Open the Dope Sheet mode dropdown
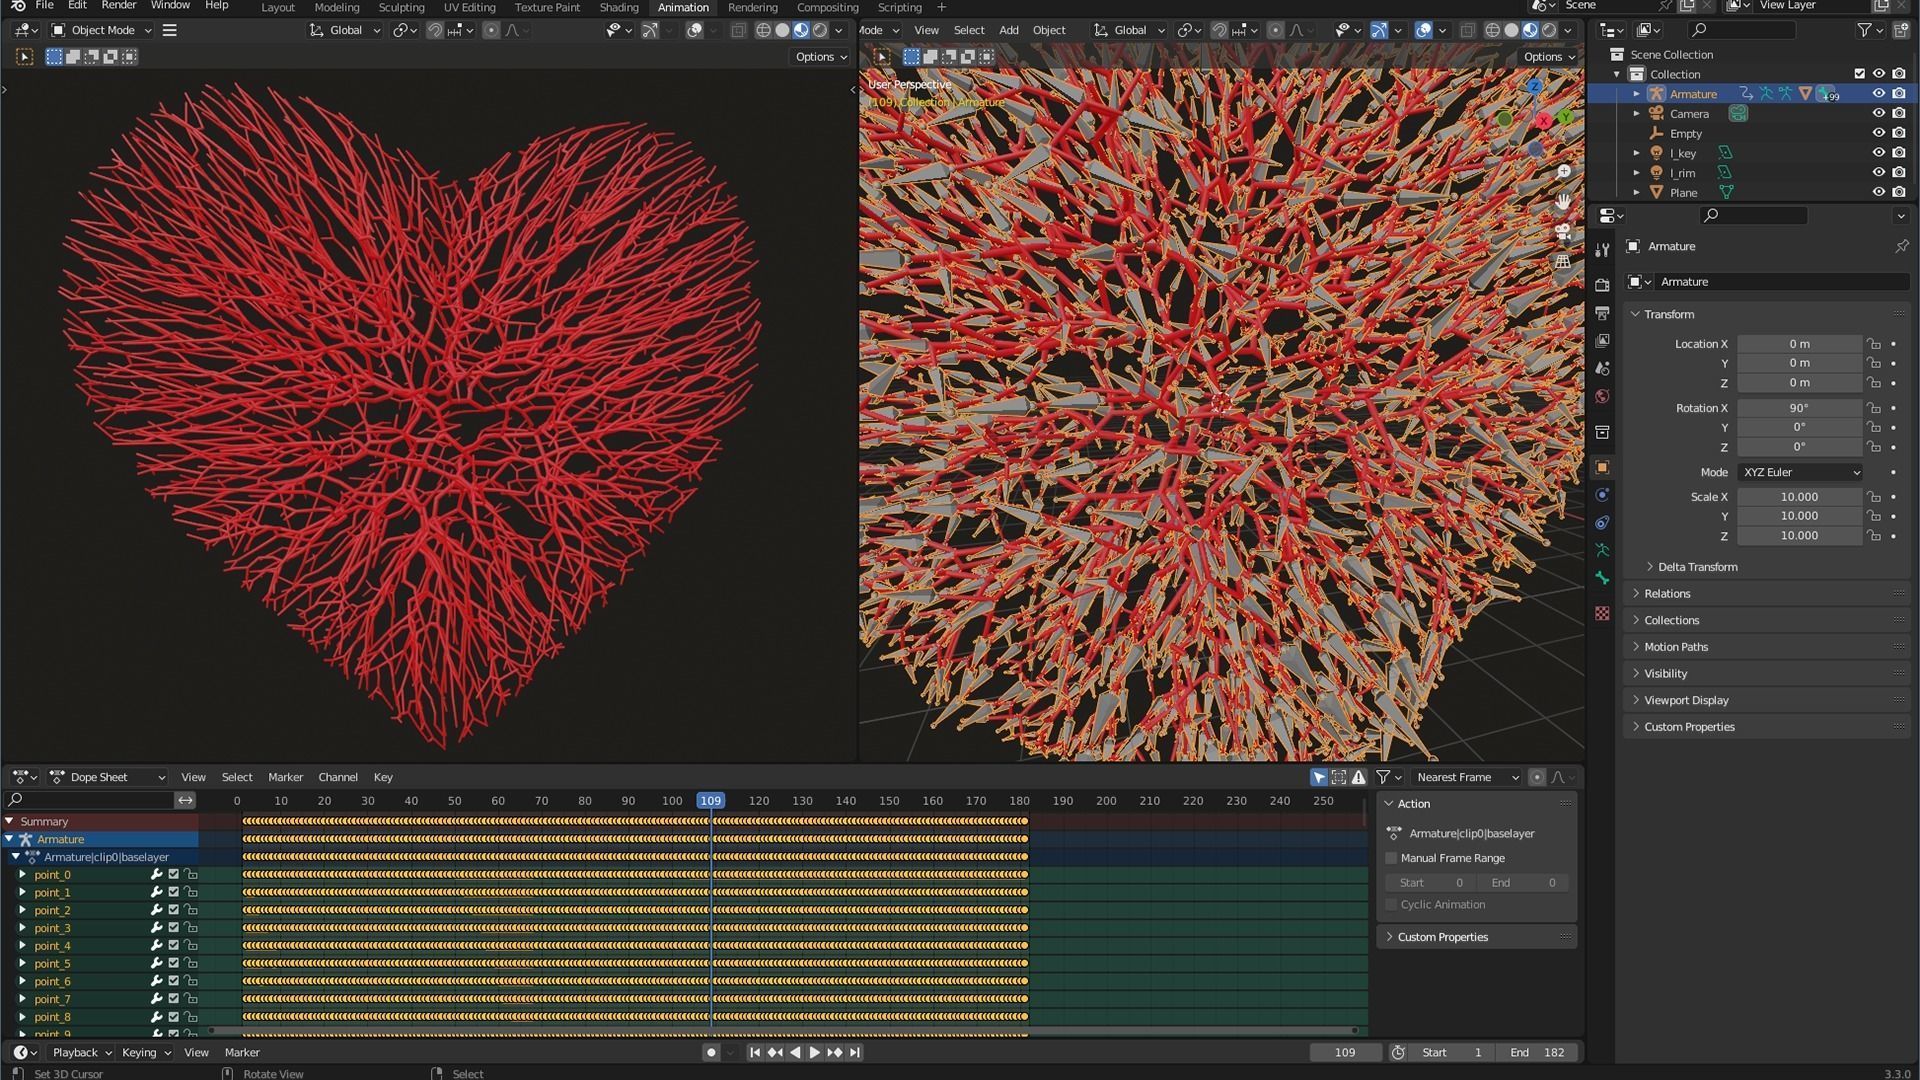The width and height of the screenshot is (1920, 1080). coord(106,777)
